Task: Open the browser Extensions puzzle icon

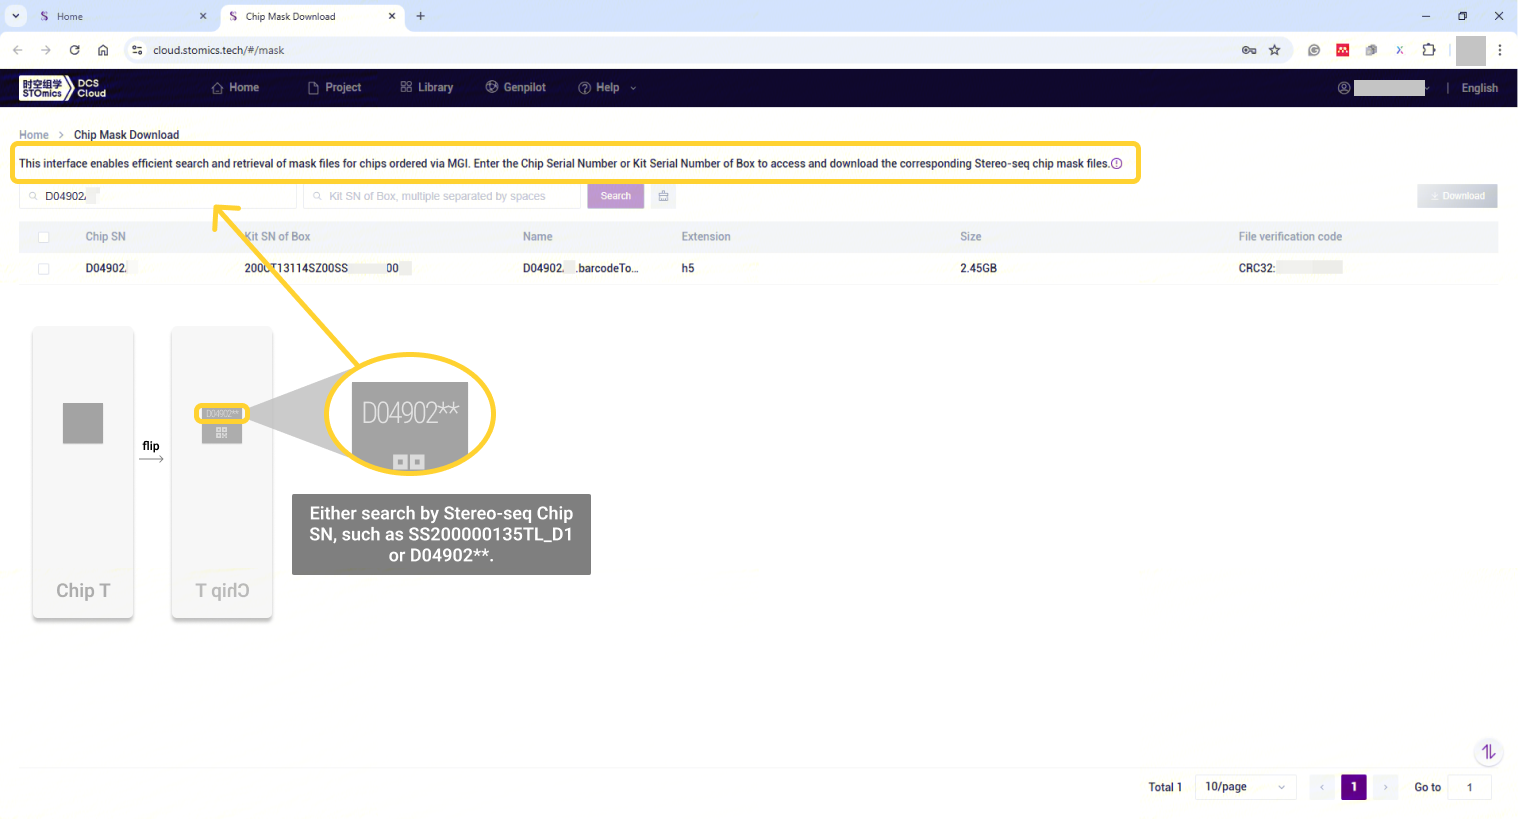Action: pos(1428,50)
